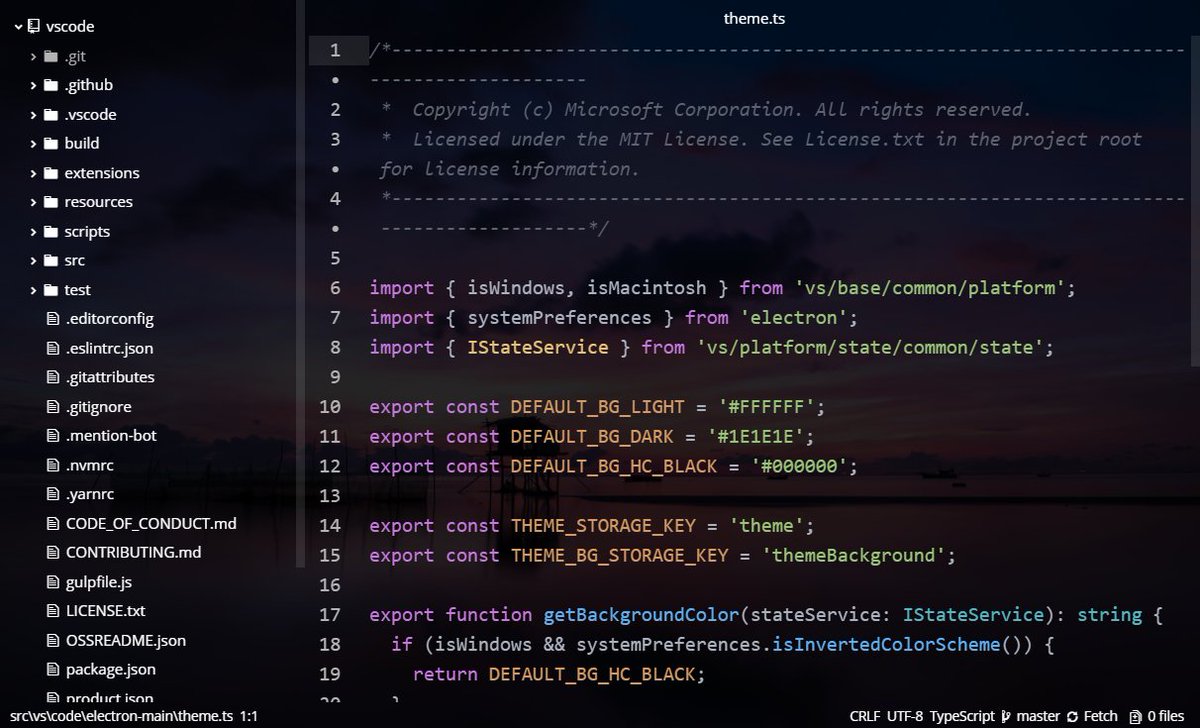Open the TypeScript grammar selector

pyautogui.click(x=962, y=716)
